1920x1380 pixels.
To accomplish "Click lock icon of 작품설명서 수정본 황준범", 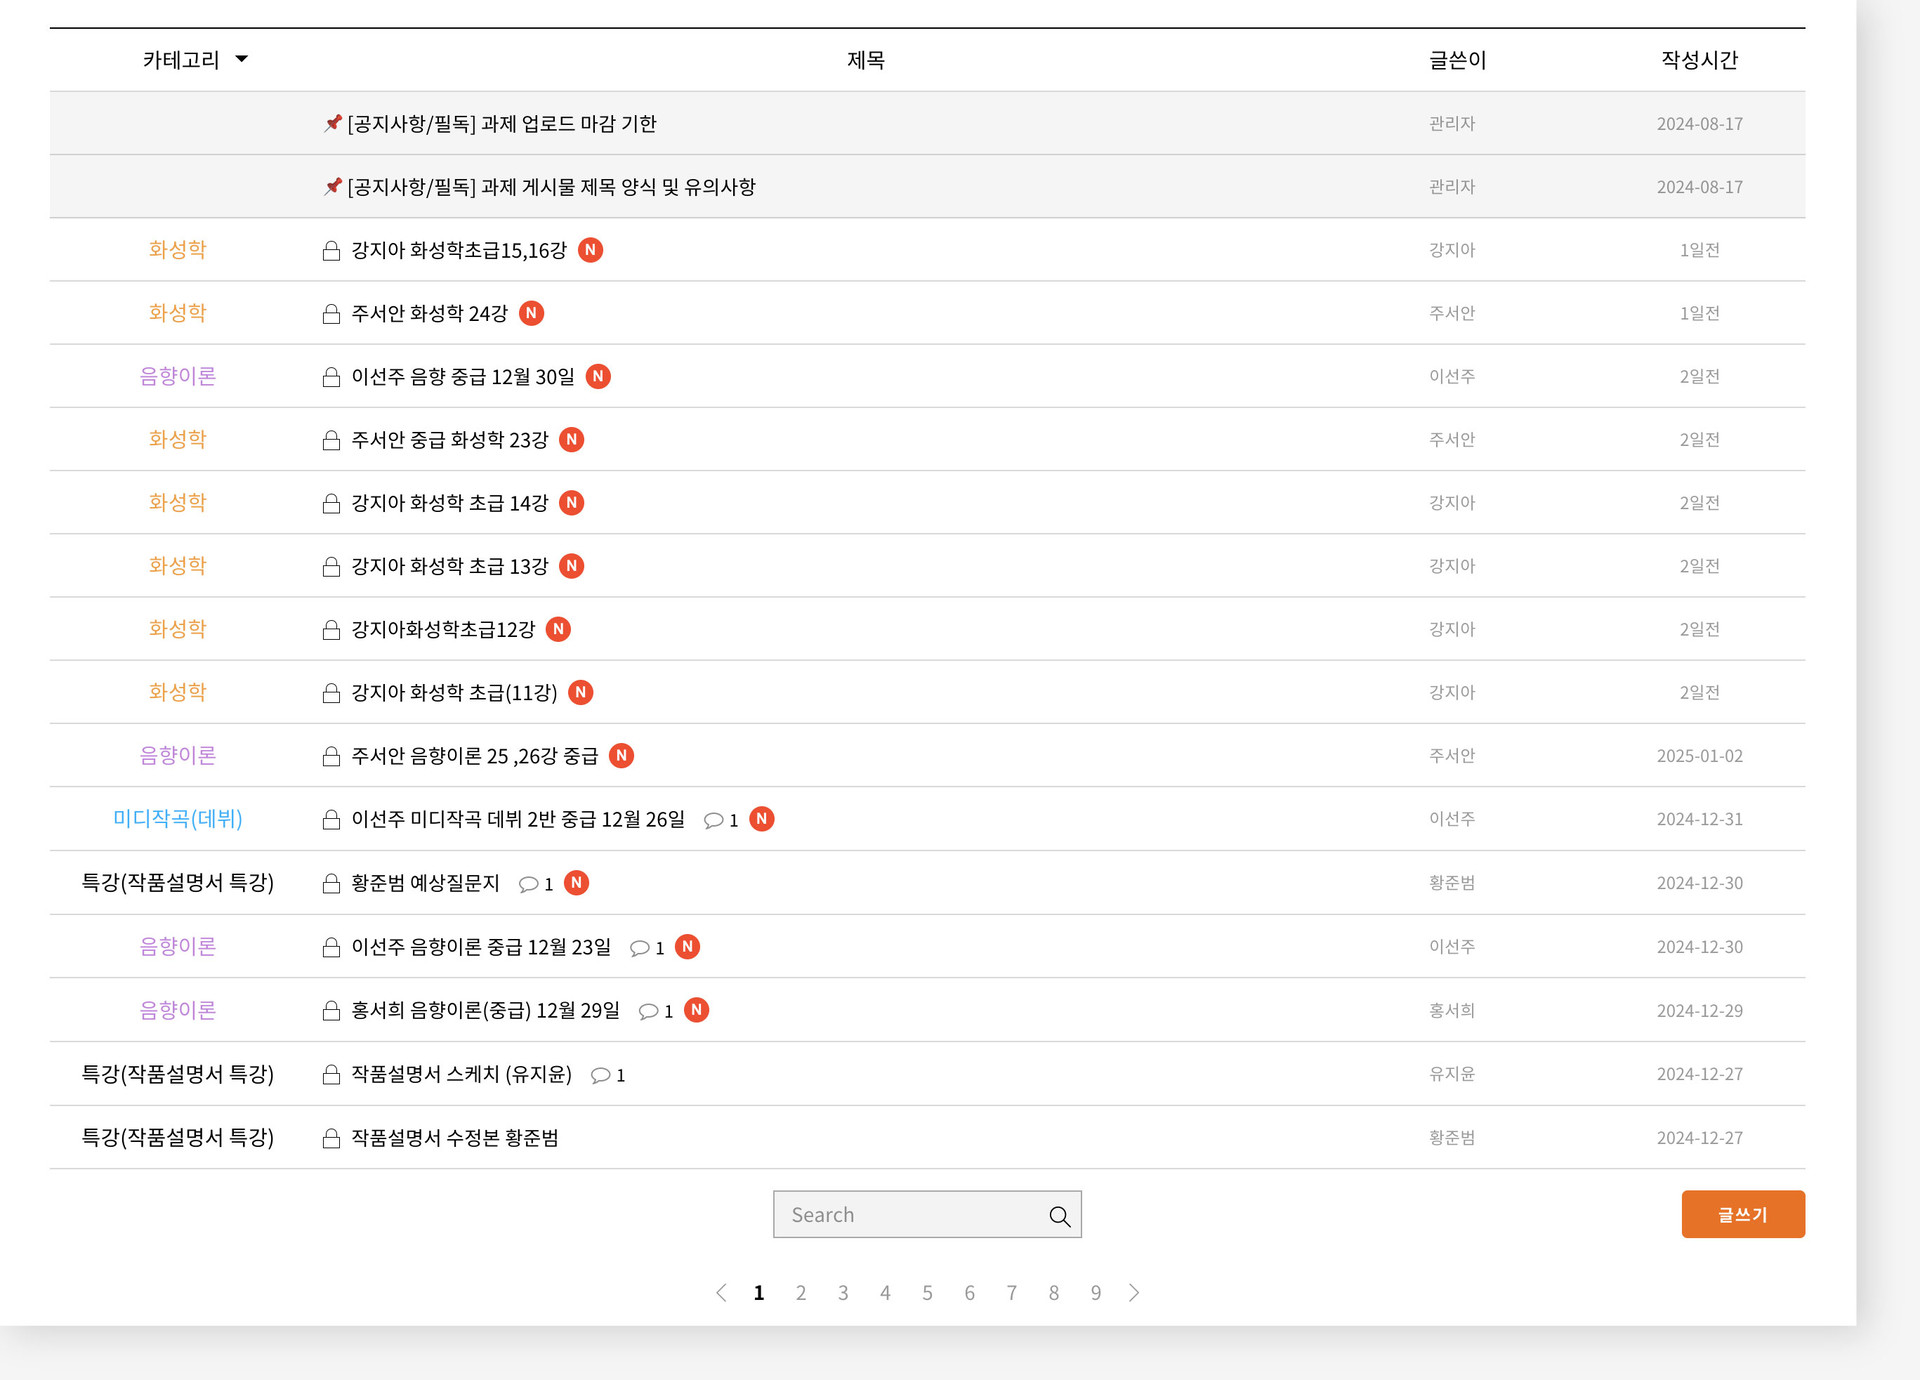I will [x=331, y=1138].
